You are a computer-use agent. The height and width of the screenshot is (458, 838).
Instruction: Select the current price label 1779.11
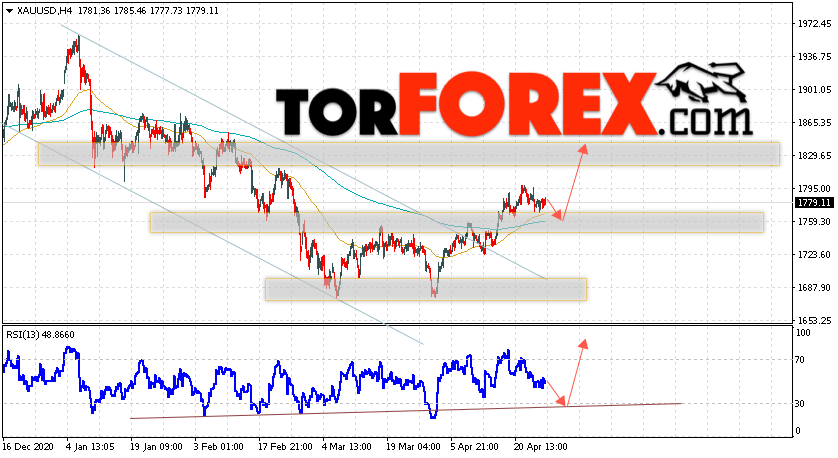point(814,203)
